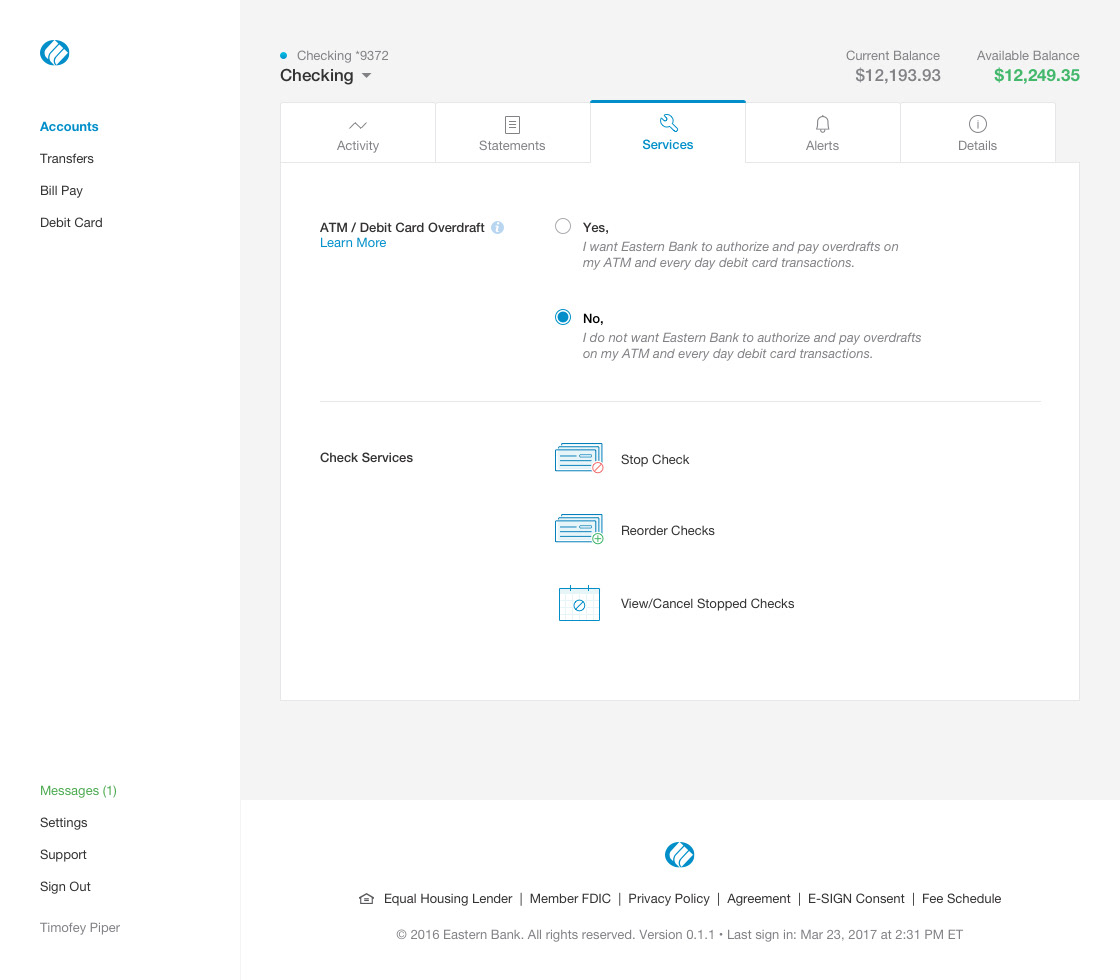Click the Alerts bell icon
Screen dimensions: 1120x980
click(823, 124)
